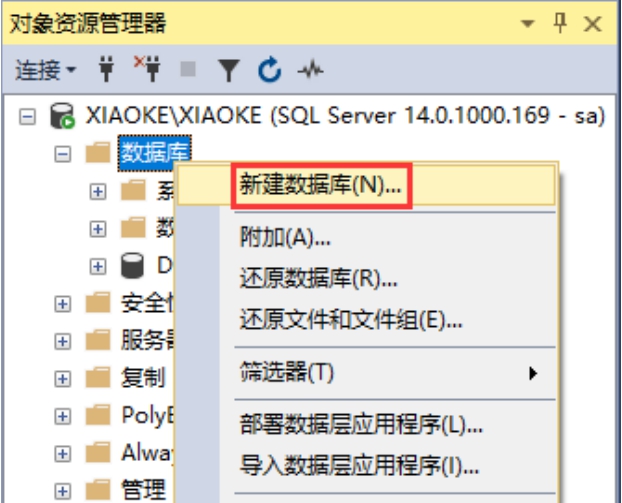Select 部署数据层应用程序(L)... entry
The width and height of the screenshot is (622, 503).
click(361, 425)
